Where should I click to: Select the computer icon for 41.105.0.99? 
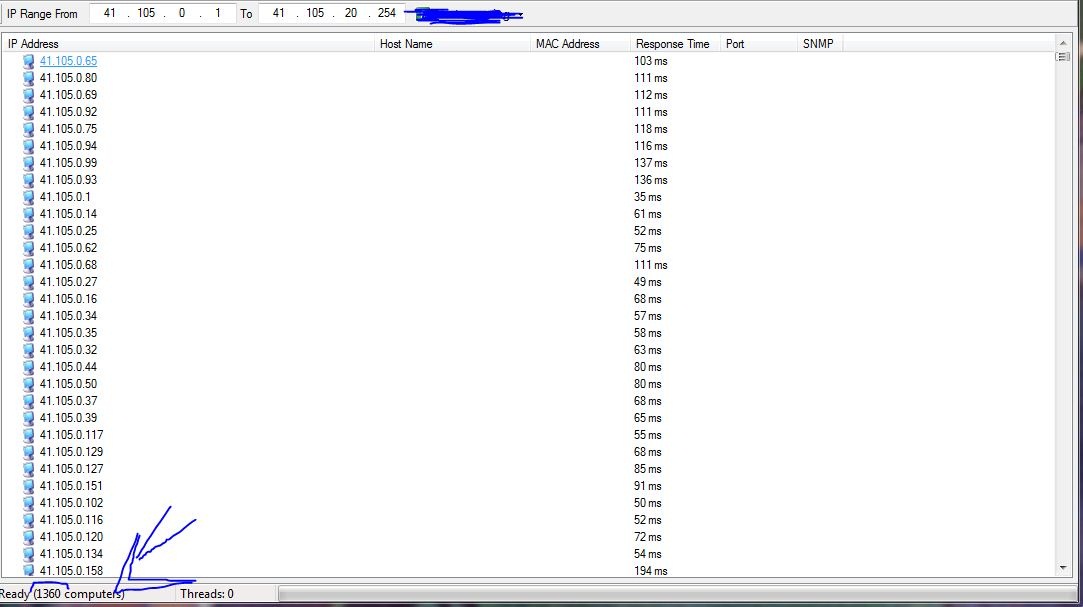[29, 163]
